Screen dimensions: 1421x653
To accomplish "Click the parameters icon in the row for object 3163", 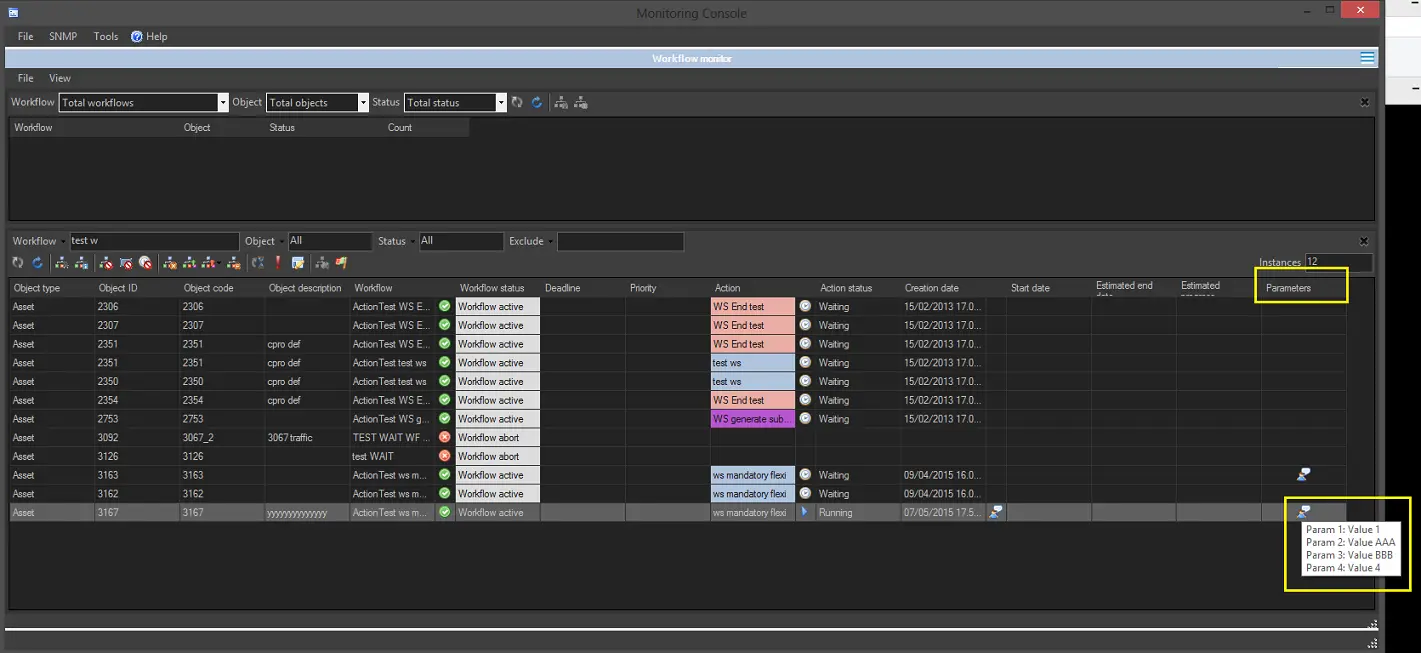I will click(1303, 475).
